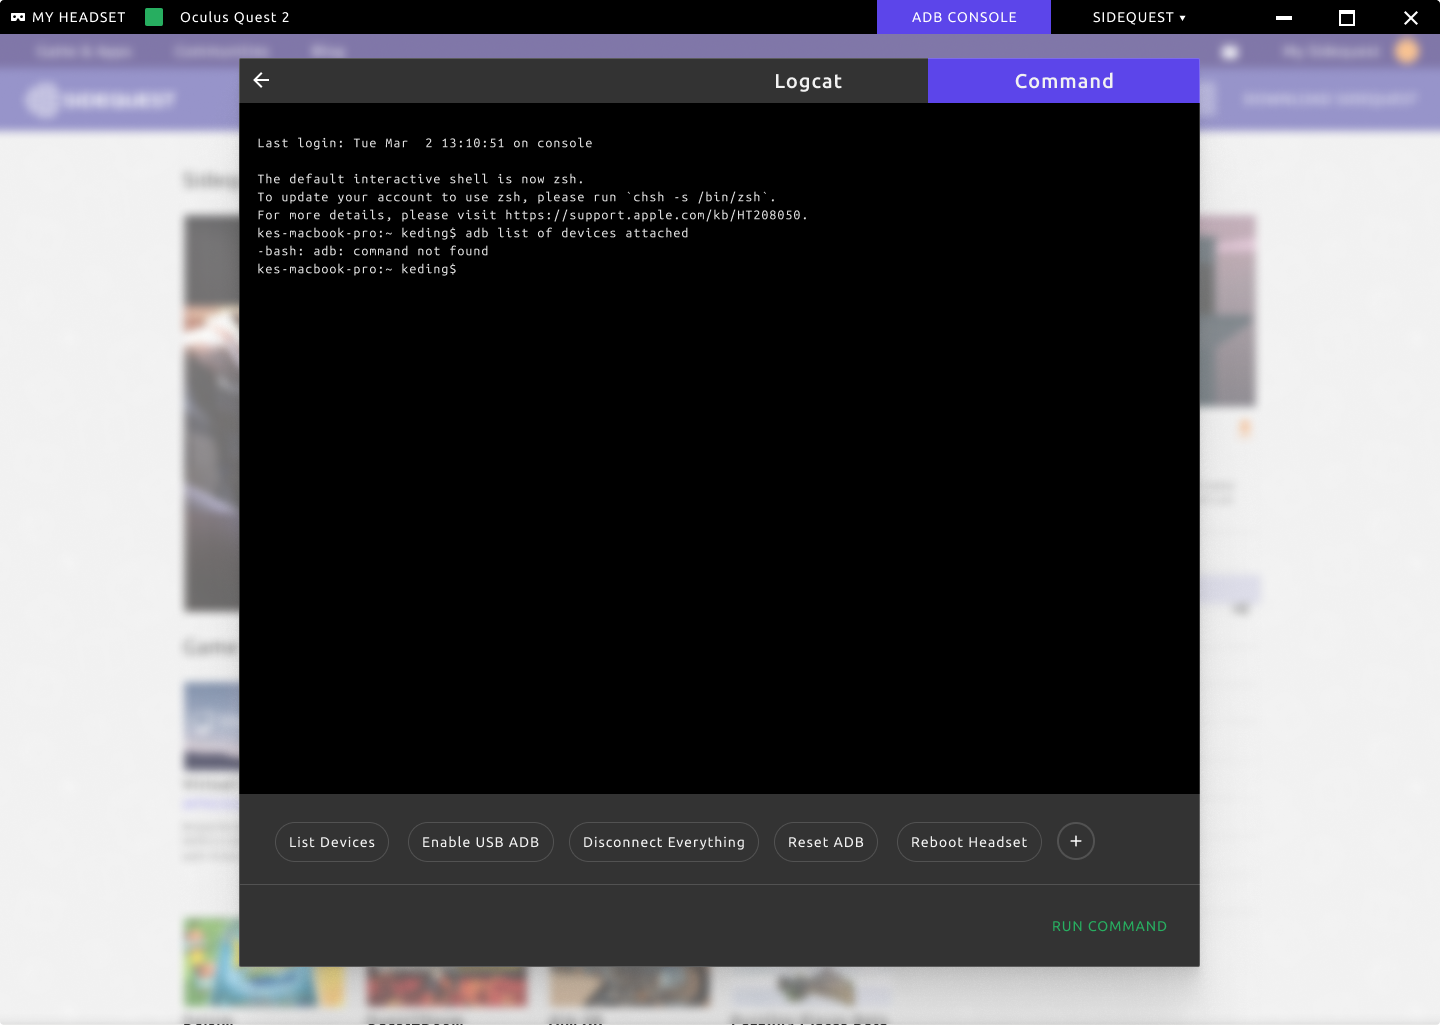Viewport: 1440px width, 1025px height.
Task: Click the Apple support URL line in terminal
Action: [x=532, y=215]
